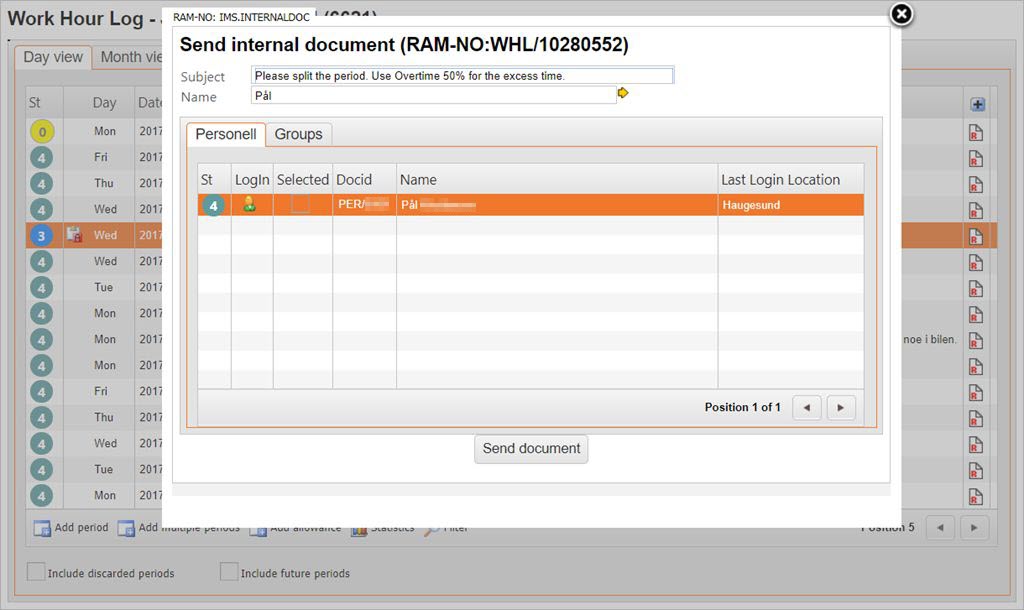Go to next position in Personell list
The height and width of the screenshot is (610, 1024).
841,408
